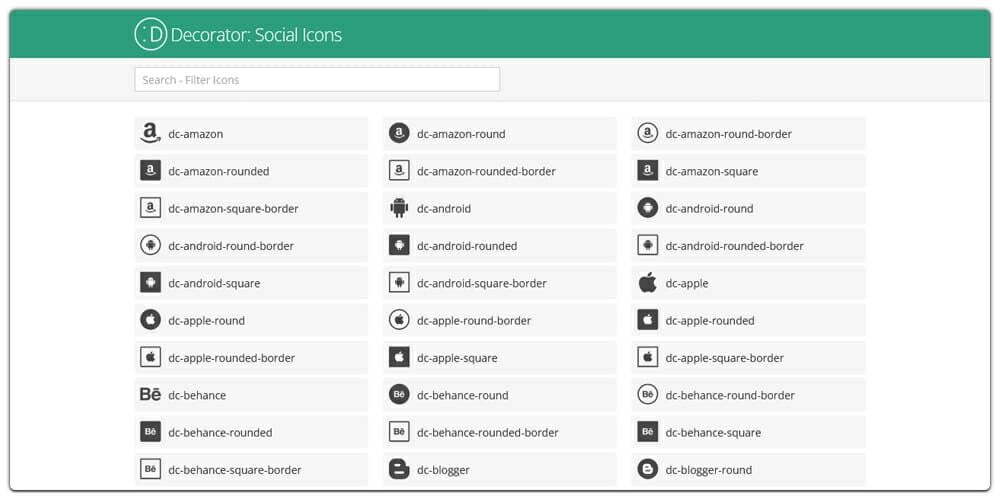Pick the dc-android-rounded-border icon
This screenshot has width=1000, height=500.
coord(647,245)
